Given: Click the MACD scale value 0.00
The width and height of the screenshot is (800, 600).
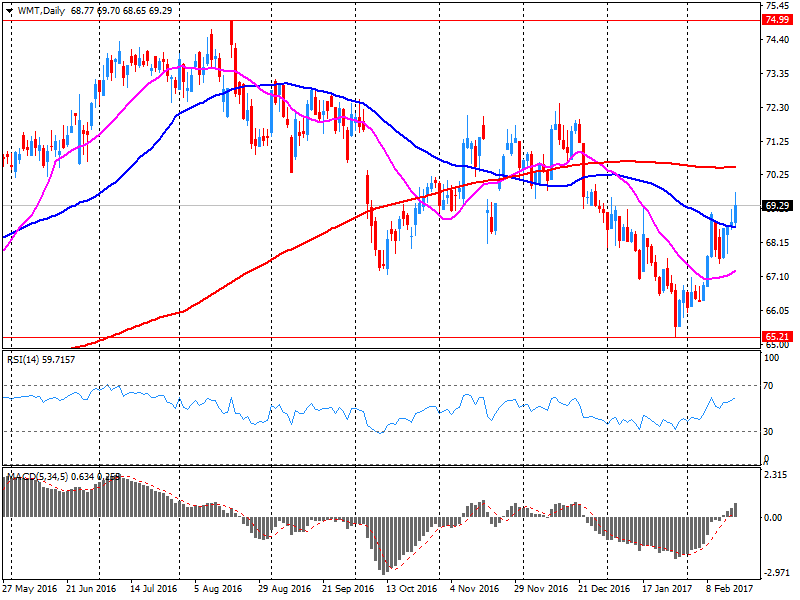Looking at the screenshot, I should (773, 517).
